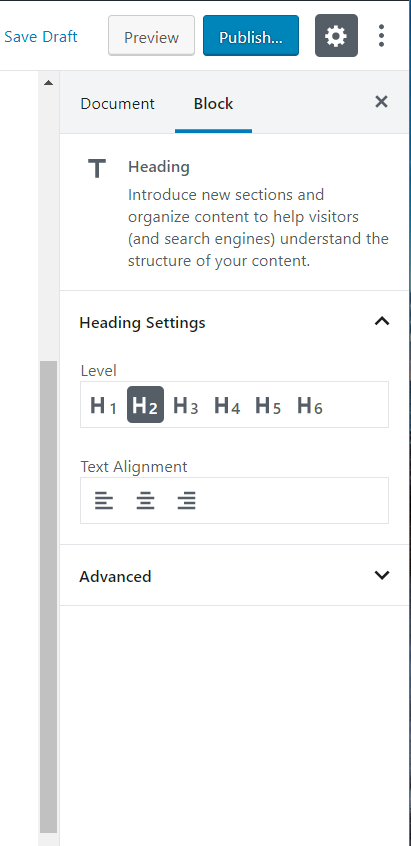This screenshot has width=411, height=846.
Task: Pick the H5 heading level
Action: [268, 405]
